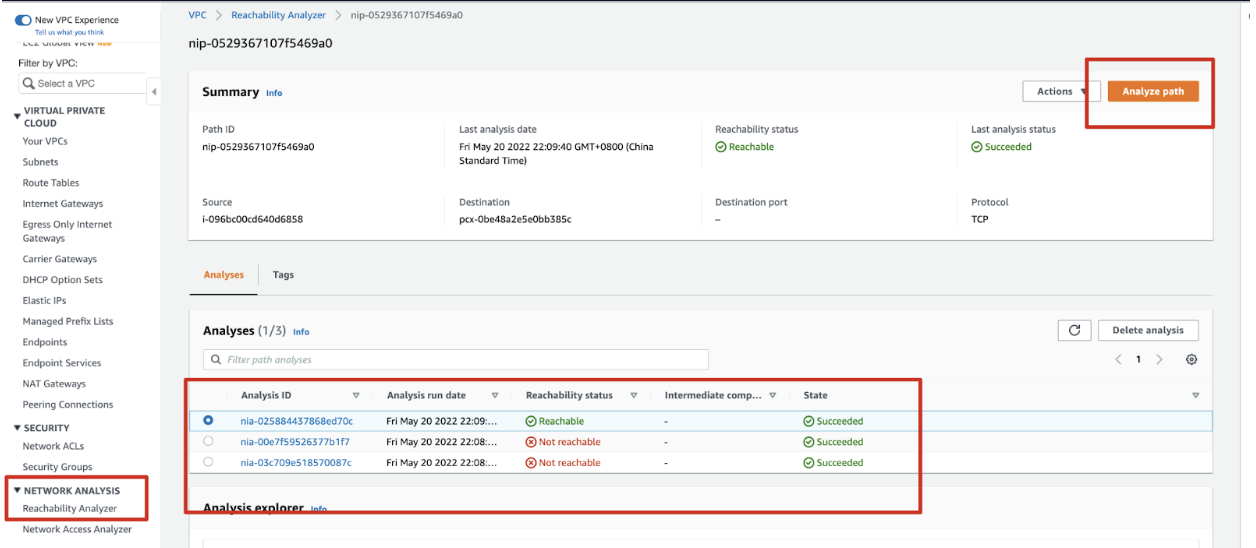Click the Succeeded last analysis status
This screenshot has width=1256, height=548.
1001,147
